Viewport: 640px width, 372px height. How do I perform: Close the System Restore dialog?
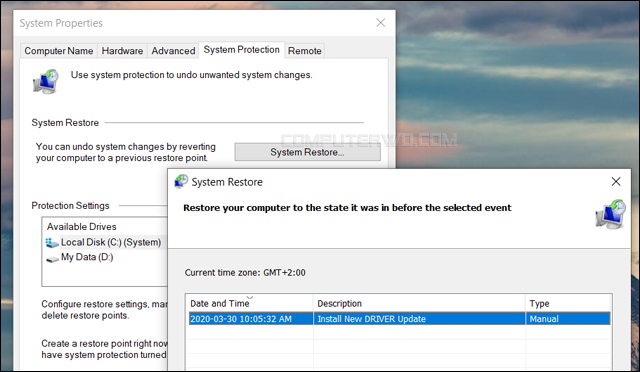pos(616,181)
